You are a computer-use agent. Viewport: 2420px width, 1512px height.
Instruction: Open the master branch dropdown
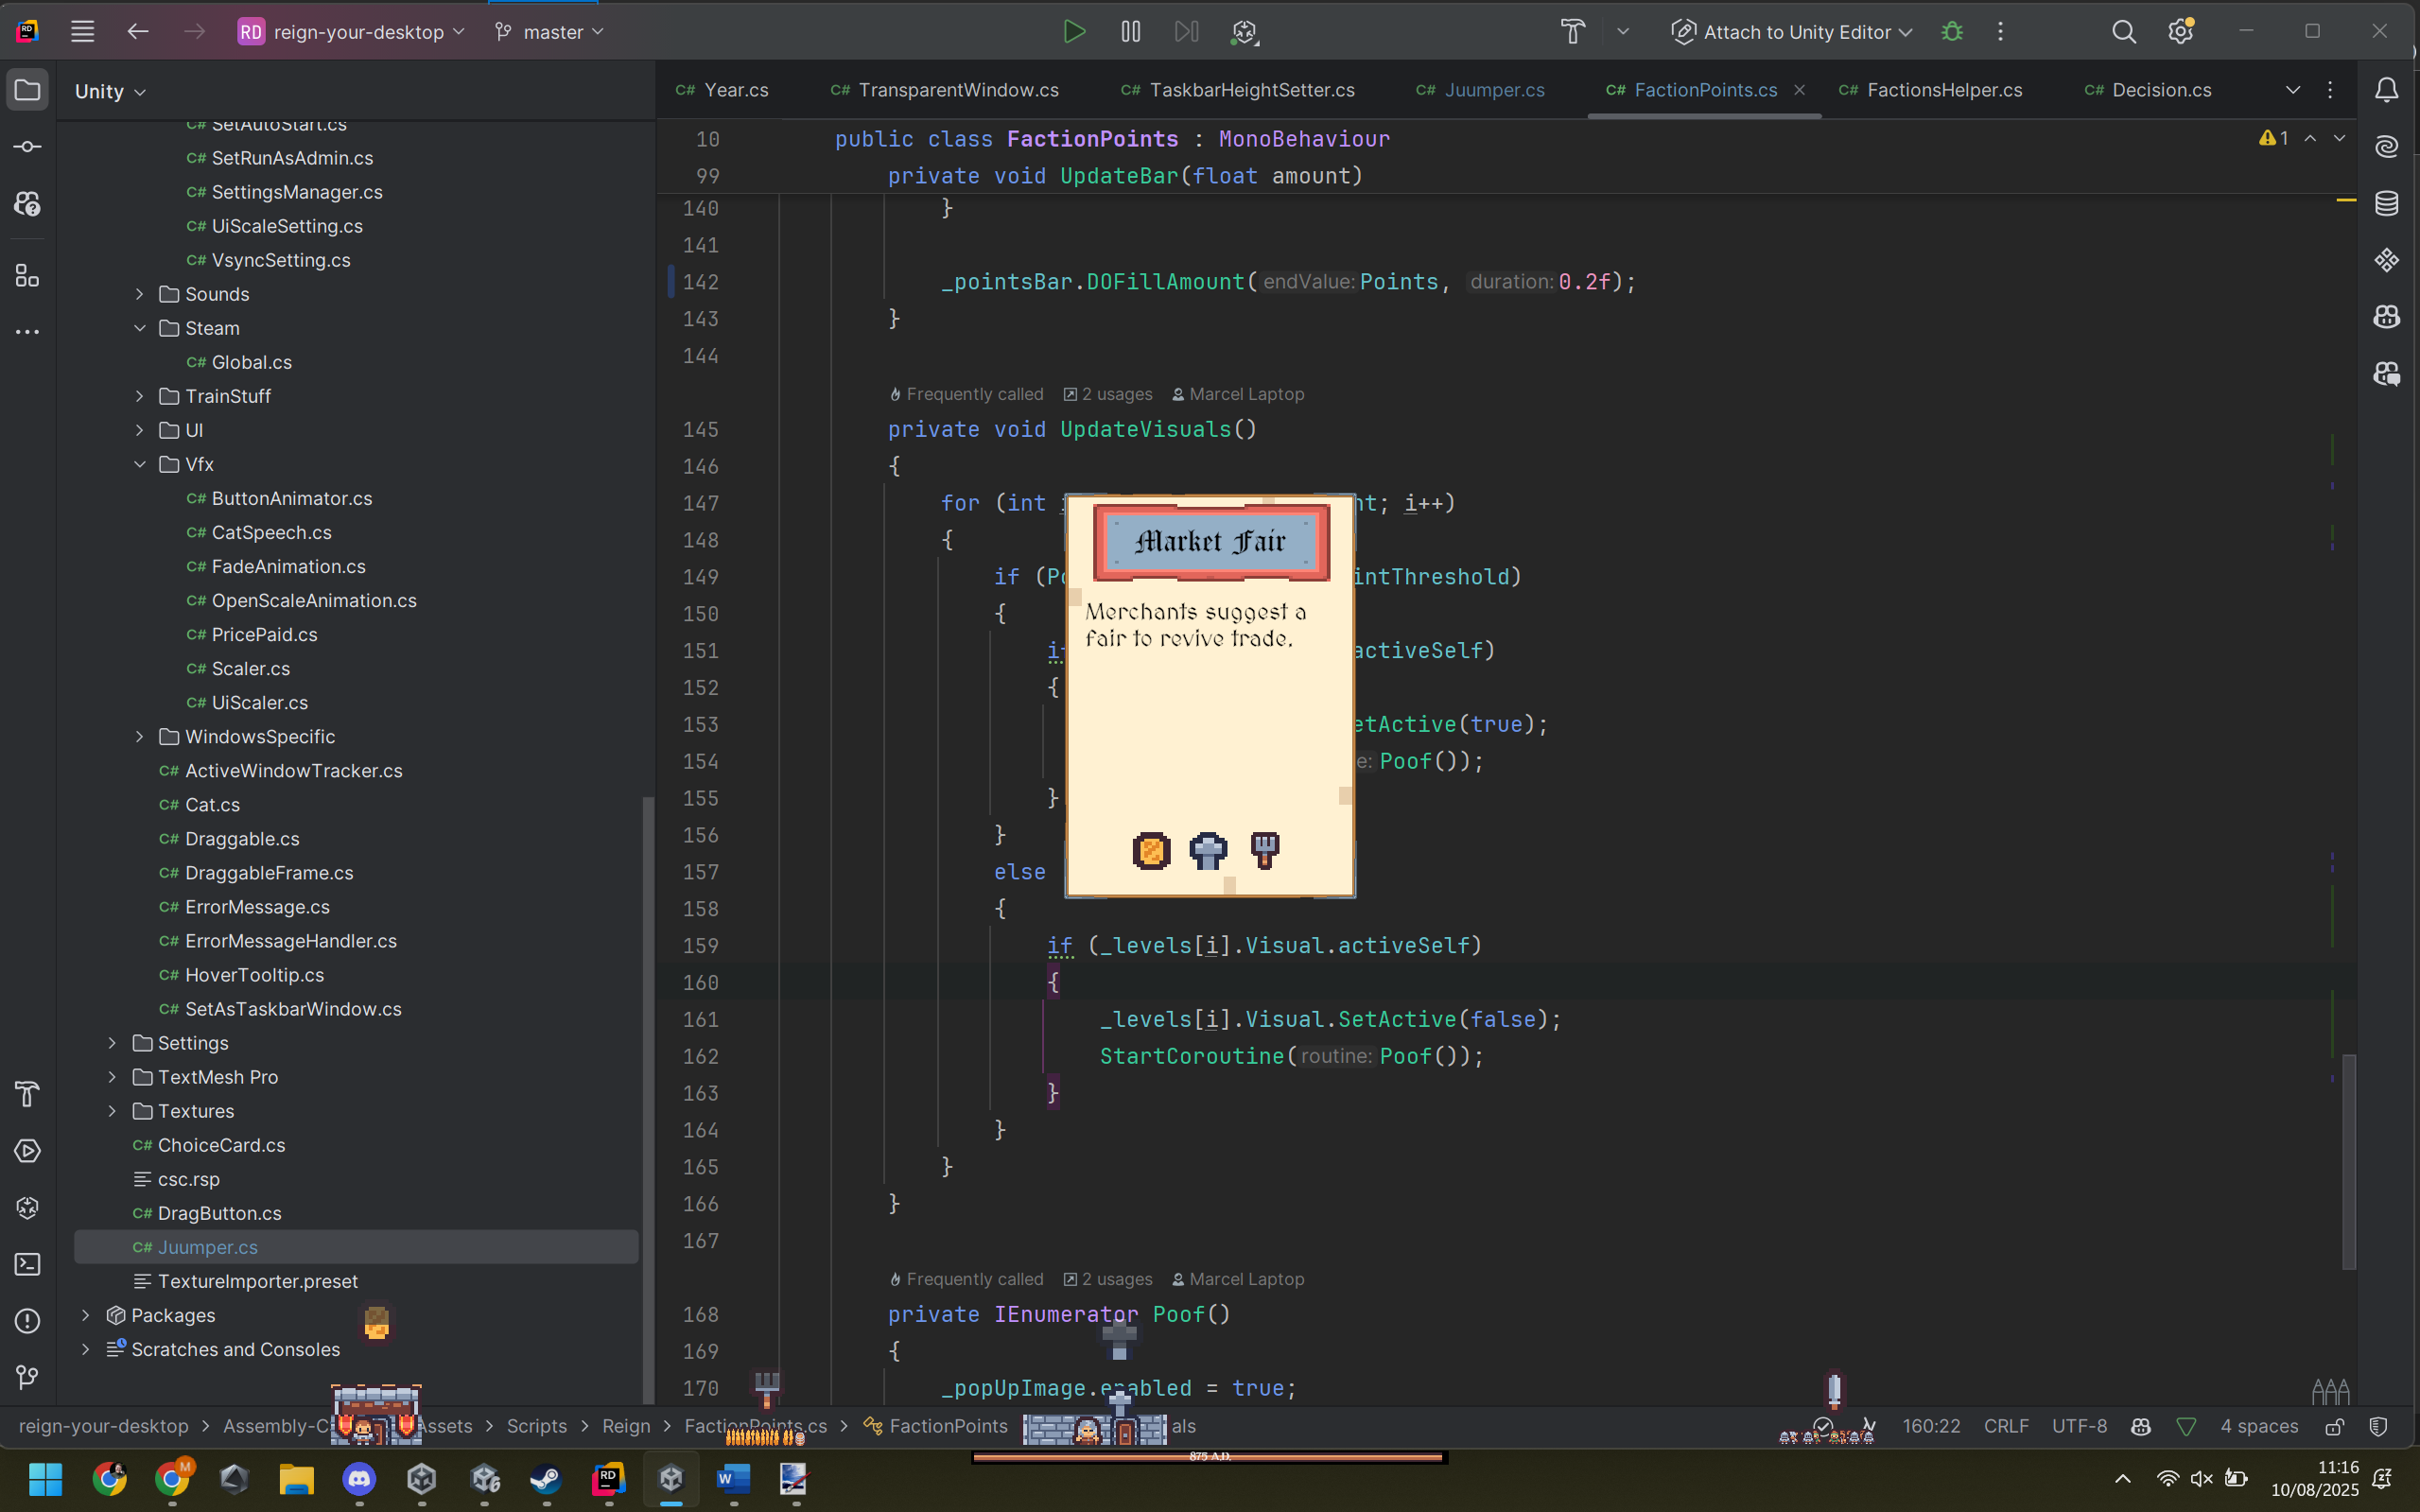tap(551, 32)
